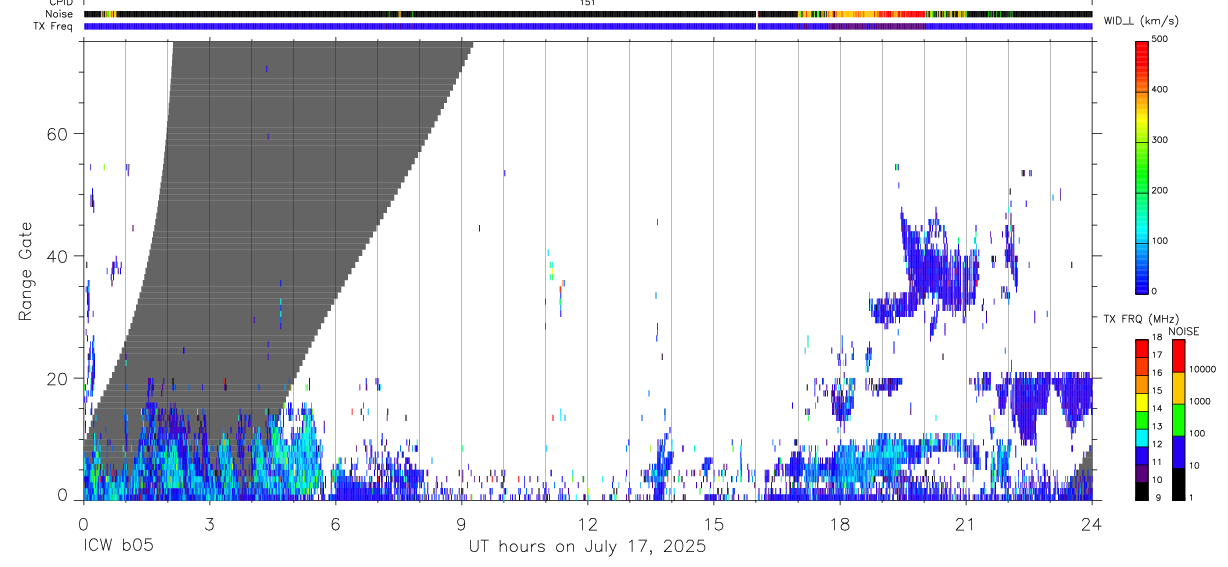This screenshot has width=1228, height=567.
Task: Pick the blue bottom of width colorbar
Action: click(1141, 280)
